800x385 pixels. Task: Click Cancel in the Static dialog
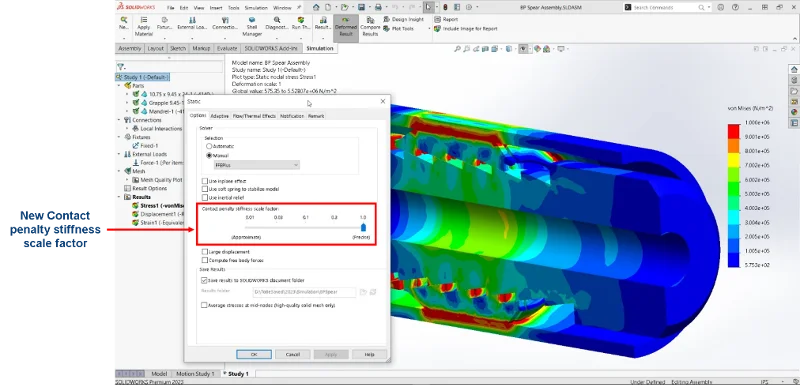(x=292, y=354)
